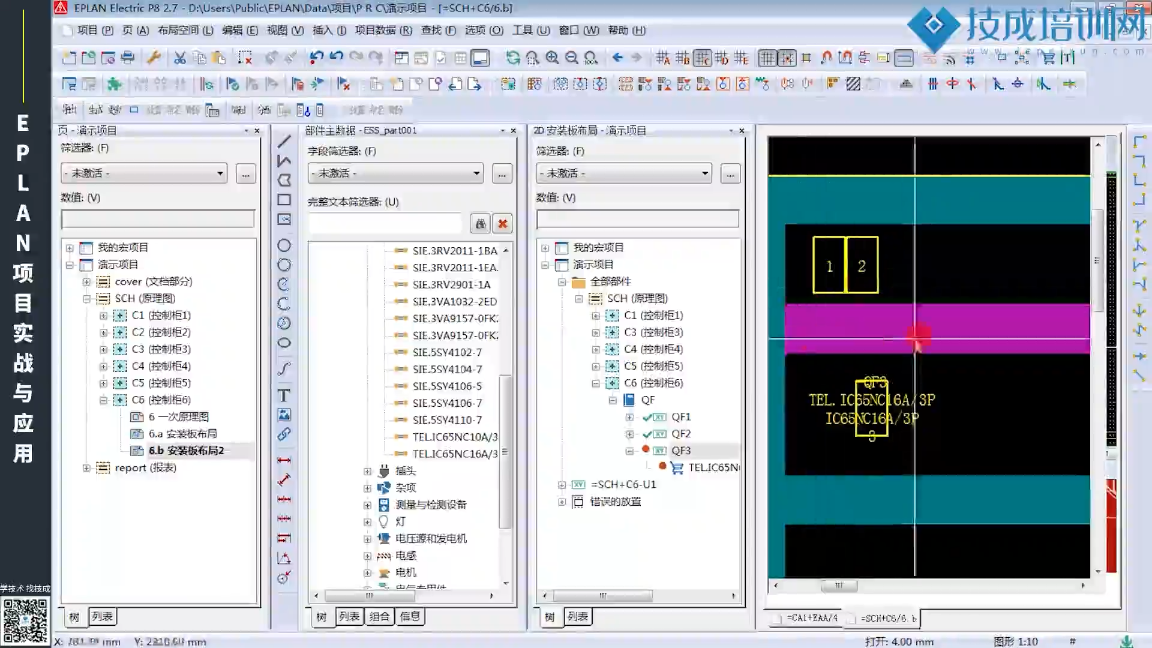Open the 插入(I) menu
The image size is (1152, 648).
[x=329, y=30]
